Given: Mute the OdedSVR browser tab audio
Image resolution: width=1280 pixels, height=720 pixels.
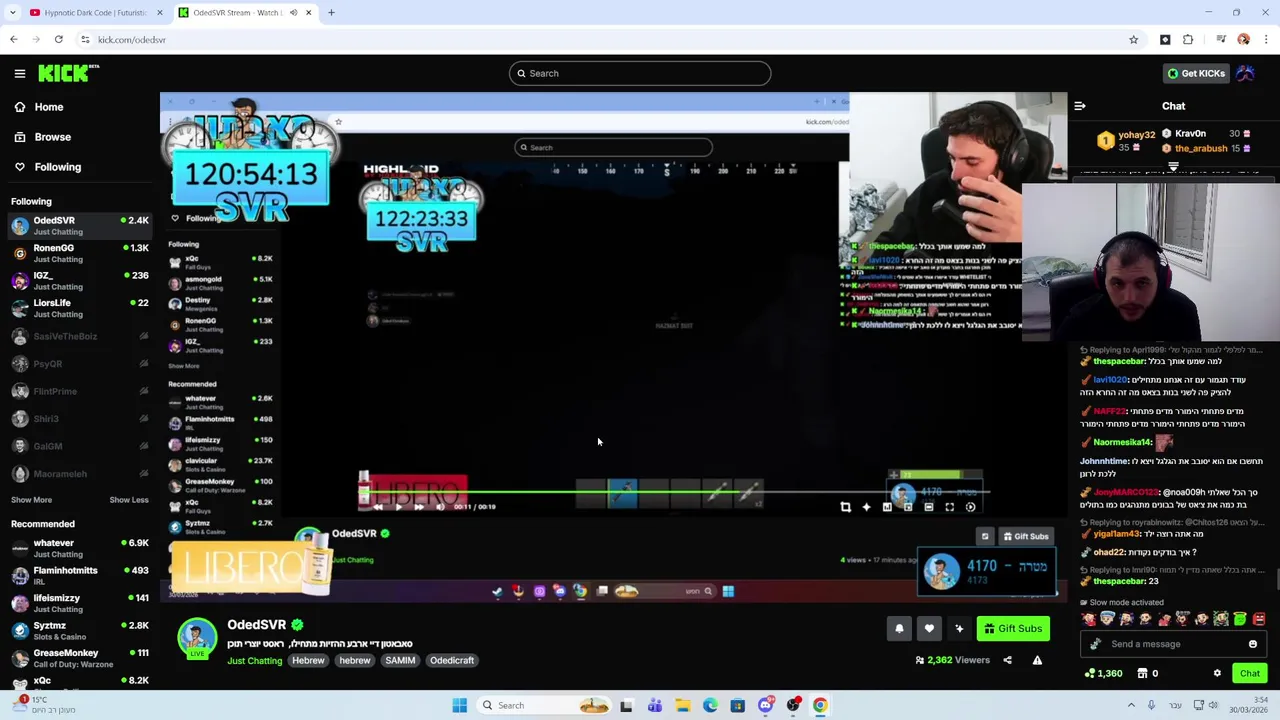Looking at the screenshot, I should pos(293,13).
